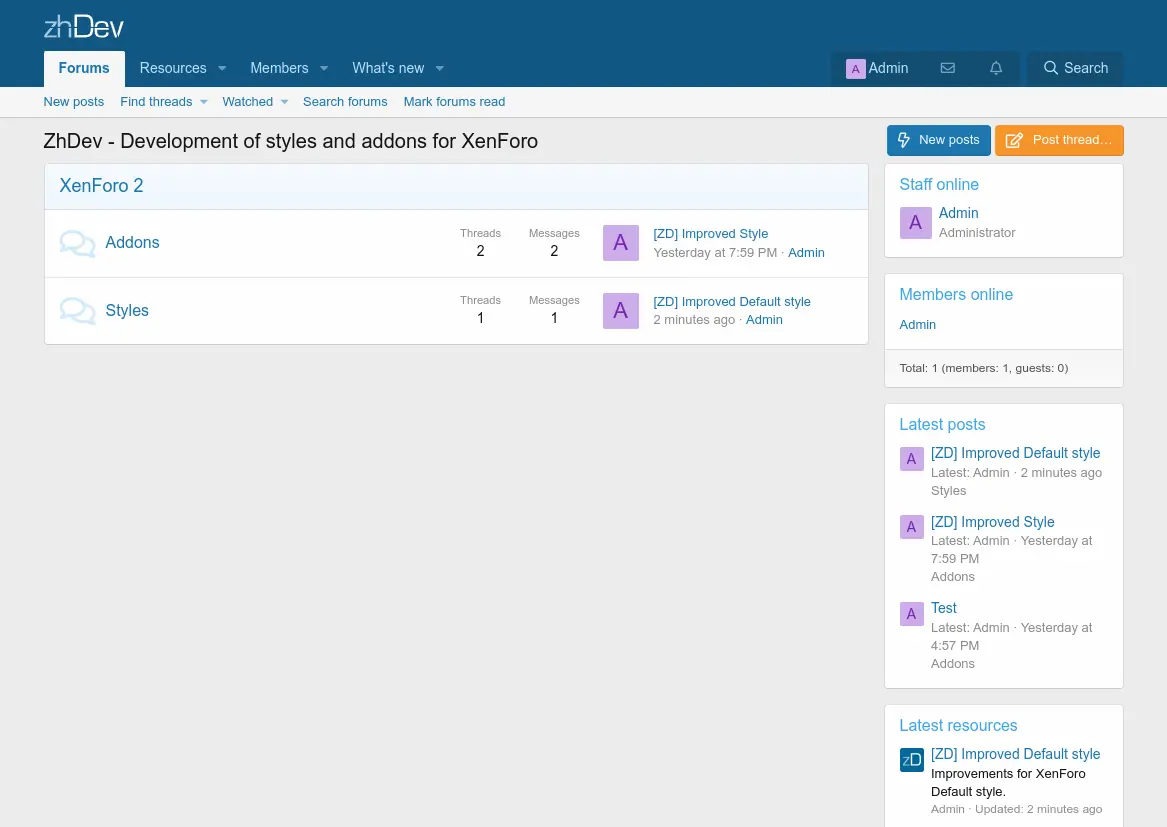Expand the Resources menu dropdown arrow
The image size is (1167, 827).
point(222,69)
